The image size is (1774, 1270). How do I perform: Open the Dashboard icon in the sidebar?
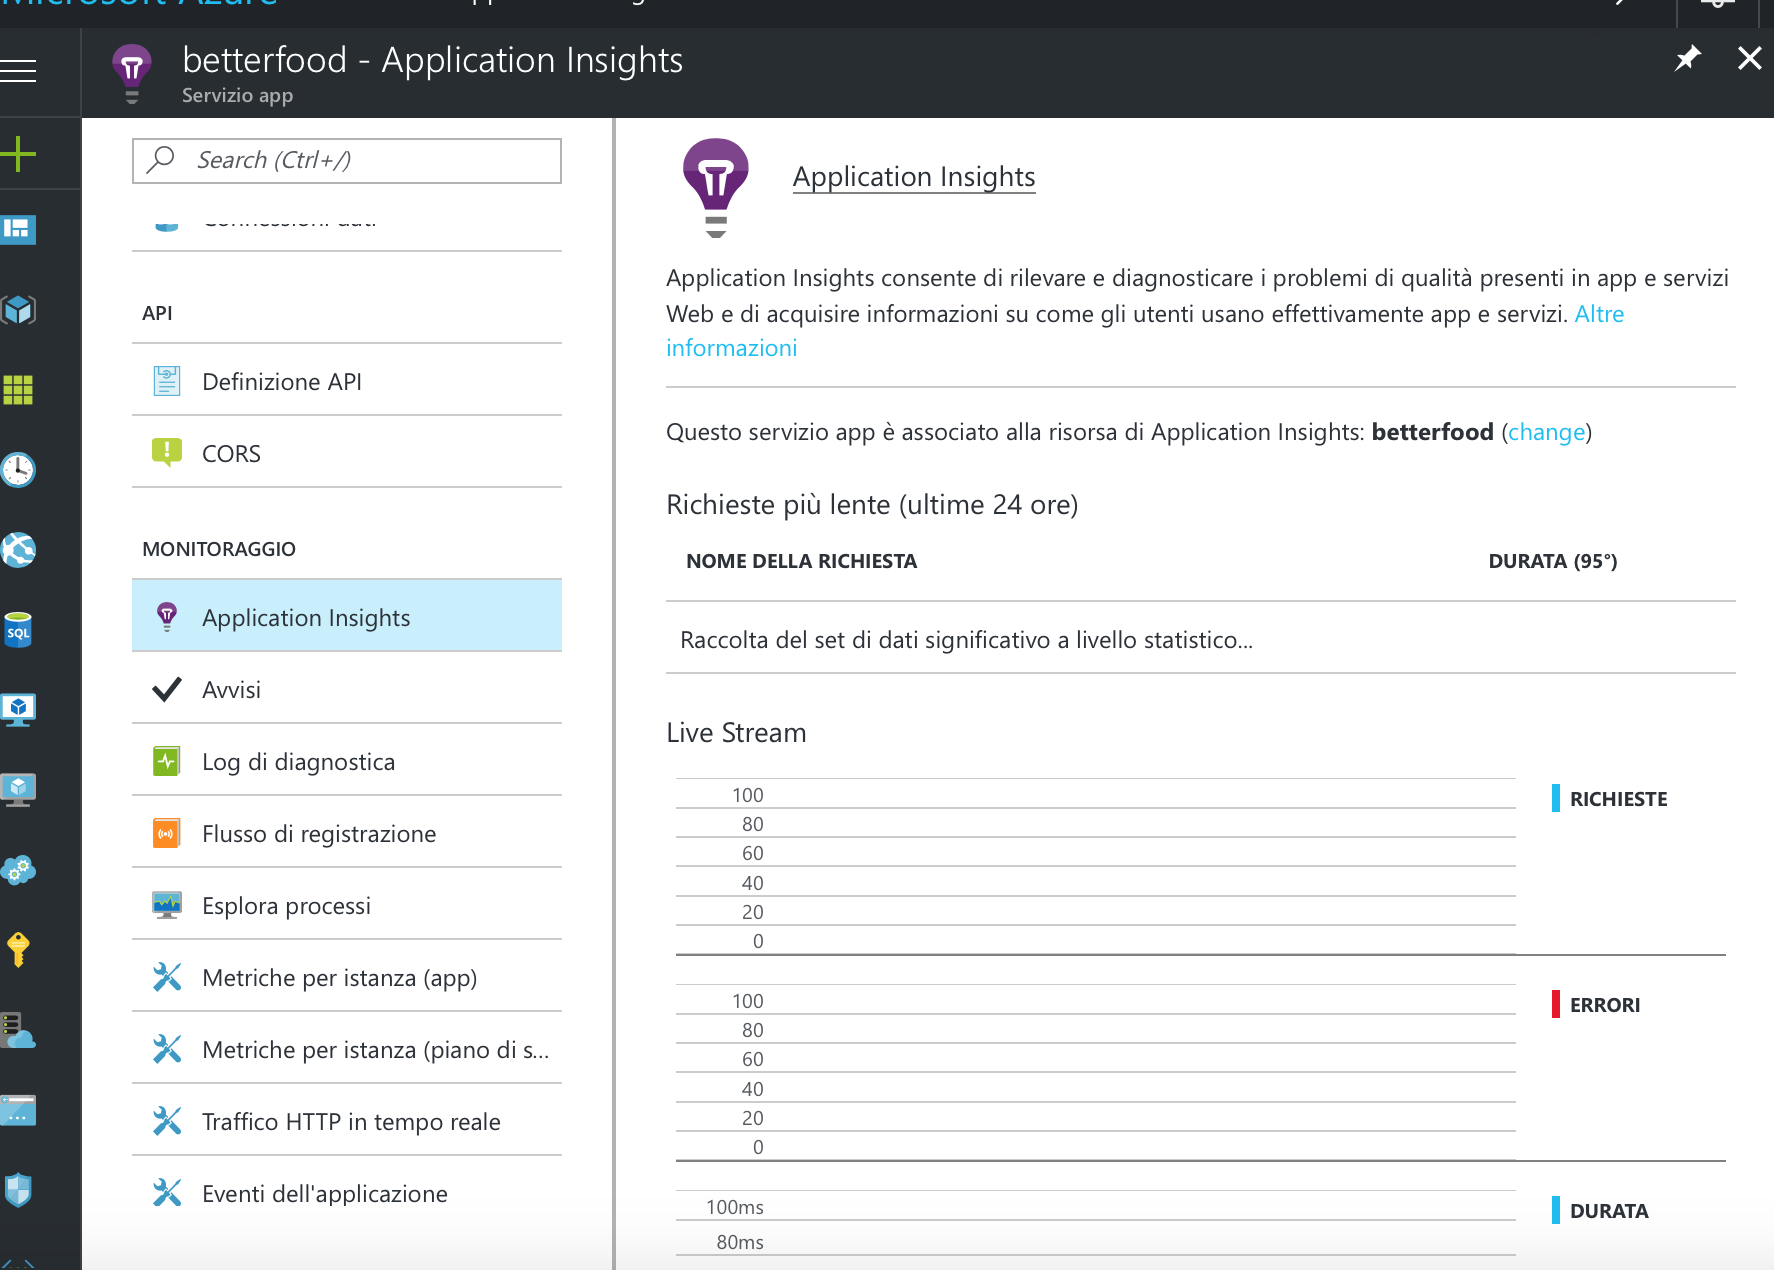[x=18, y=230]
